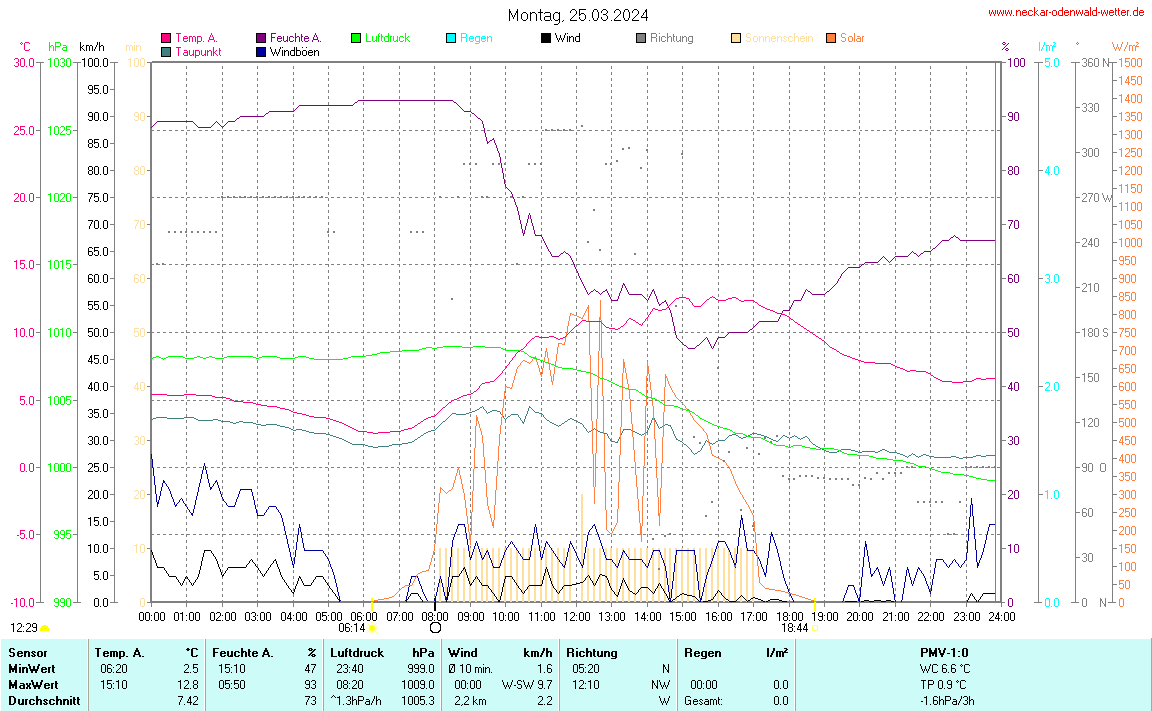Click the yellow icon next to 12:29
This screenshot has width=1152, height=711.
44,628
